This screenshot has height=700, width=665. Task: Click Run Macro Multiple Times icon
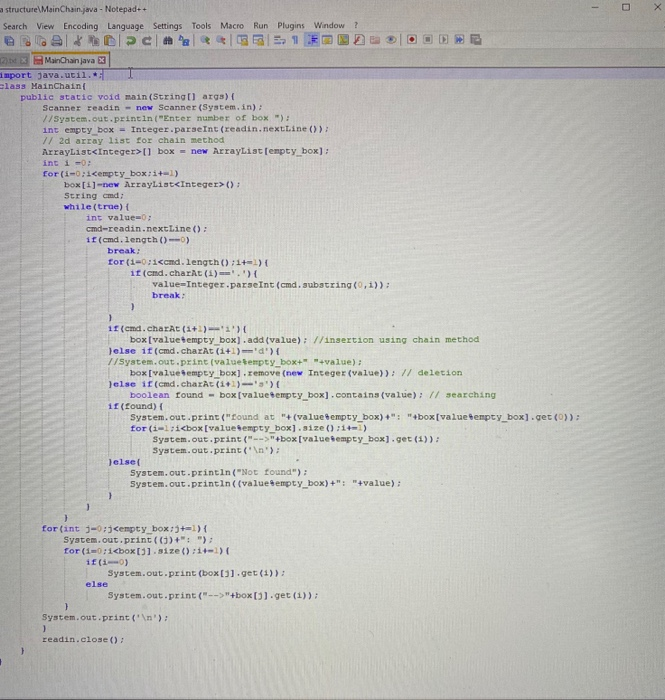[x=459, y=40]
